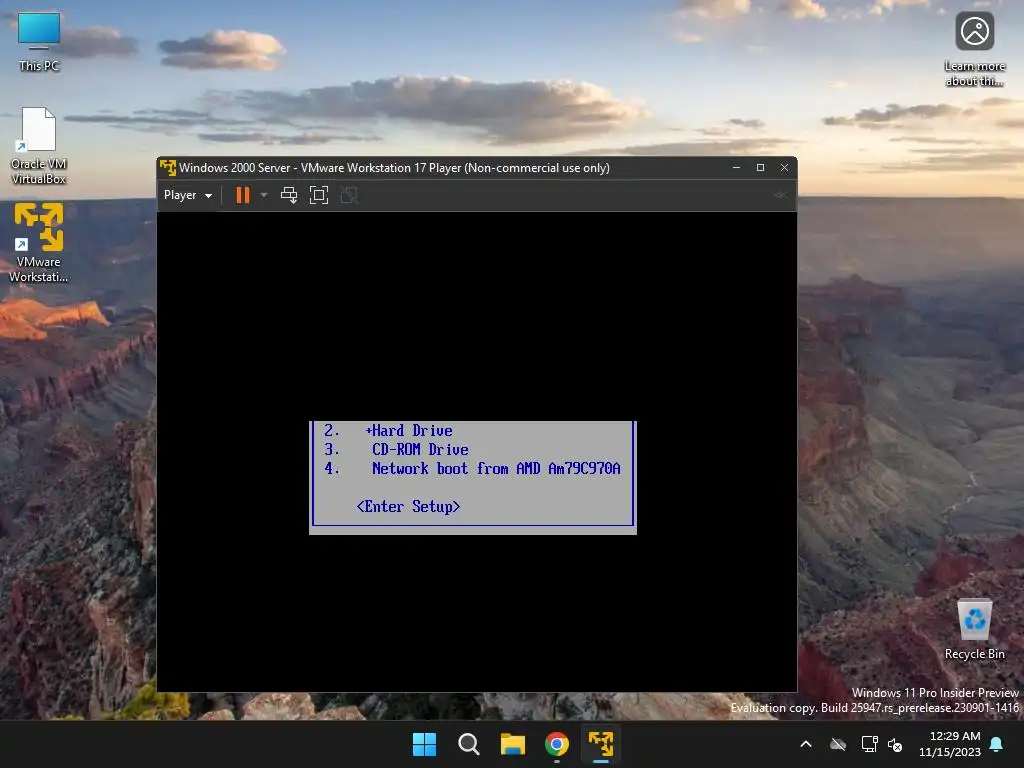Pause the virtual machine with orange button
Image resolution: width=1024 pixels, height=768 pixels.
click(x=243, y=195)
